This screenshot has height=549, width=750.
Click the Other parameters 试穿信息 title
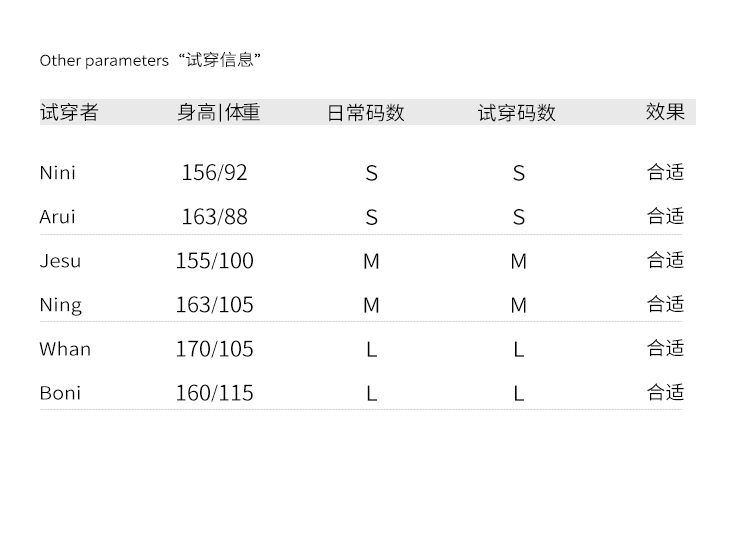(150, 60)
